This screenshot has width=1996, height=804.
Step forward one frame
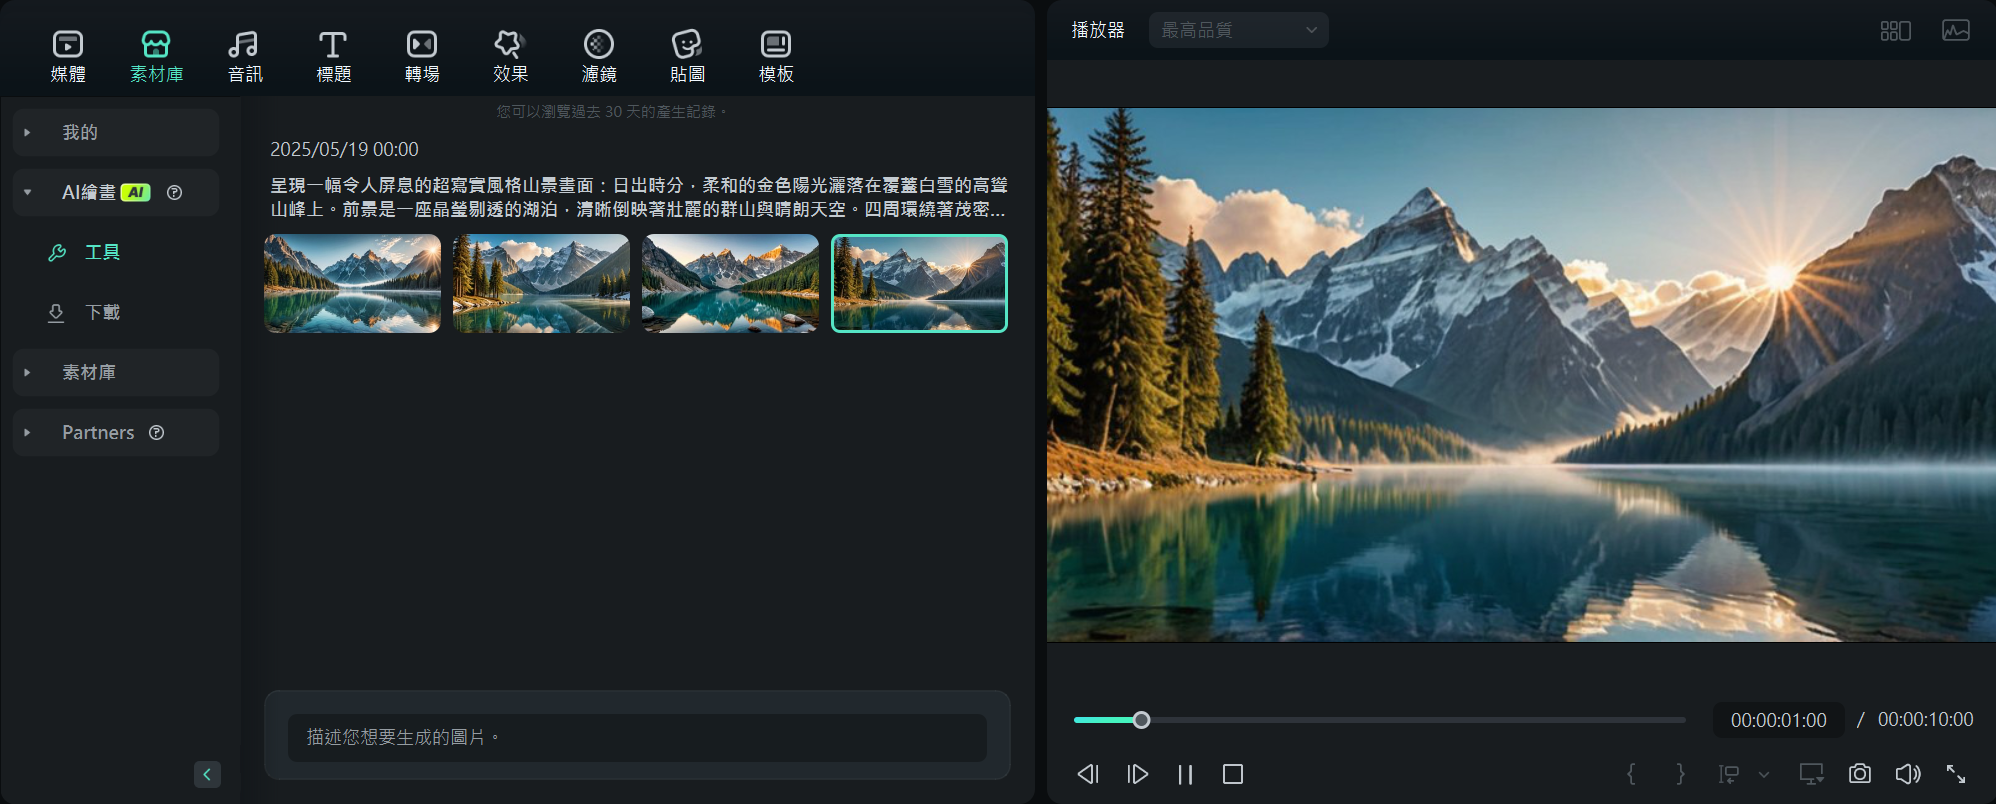click(x=1137, y=774)
